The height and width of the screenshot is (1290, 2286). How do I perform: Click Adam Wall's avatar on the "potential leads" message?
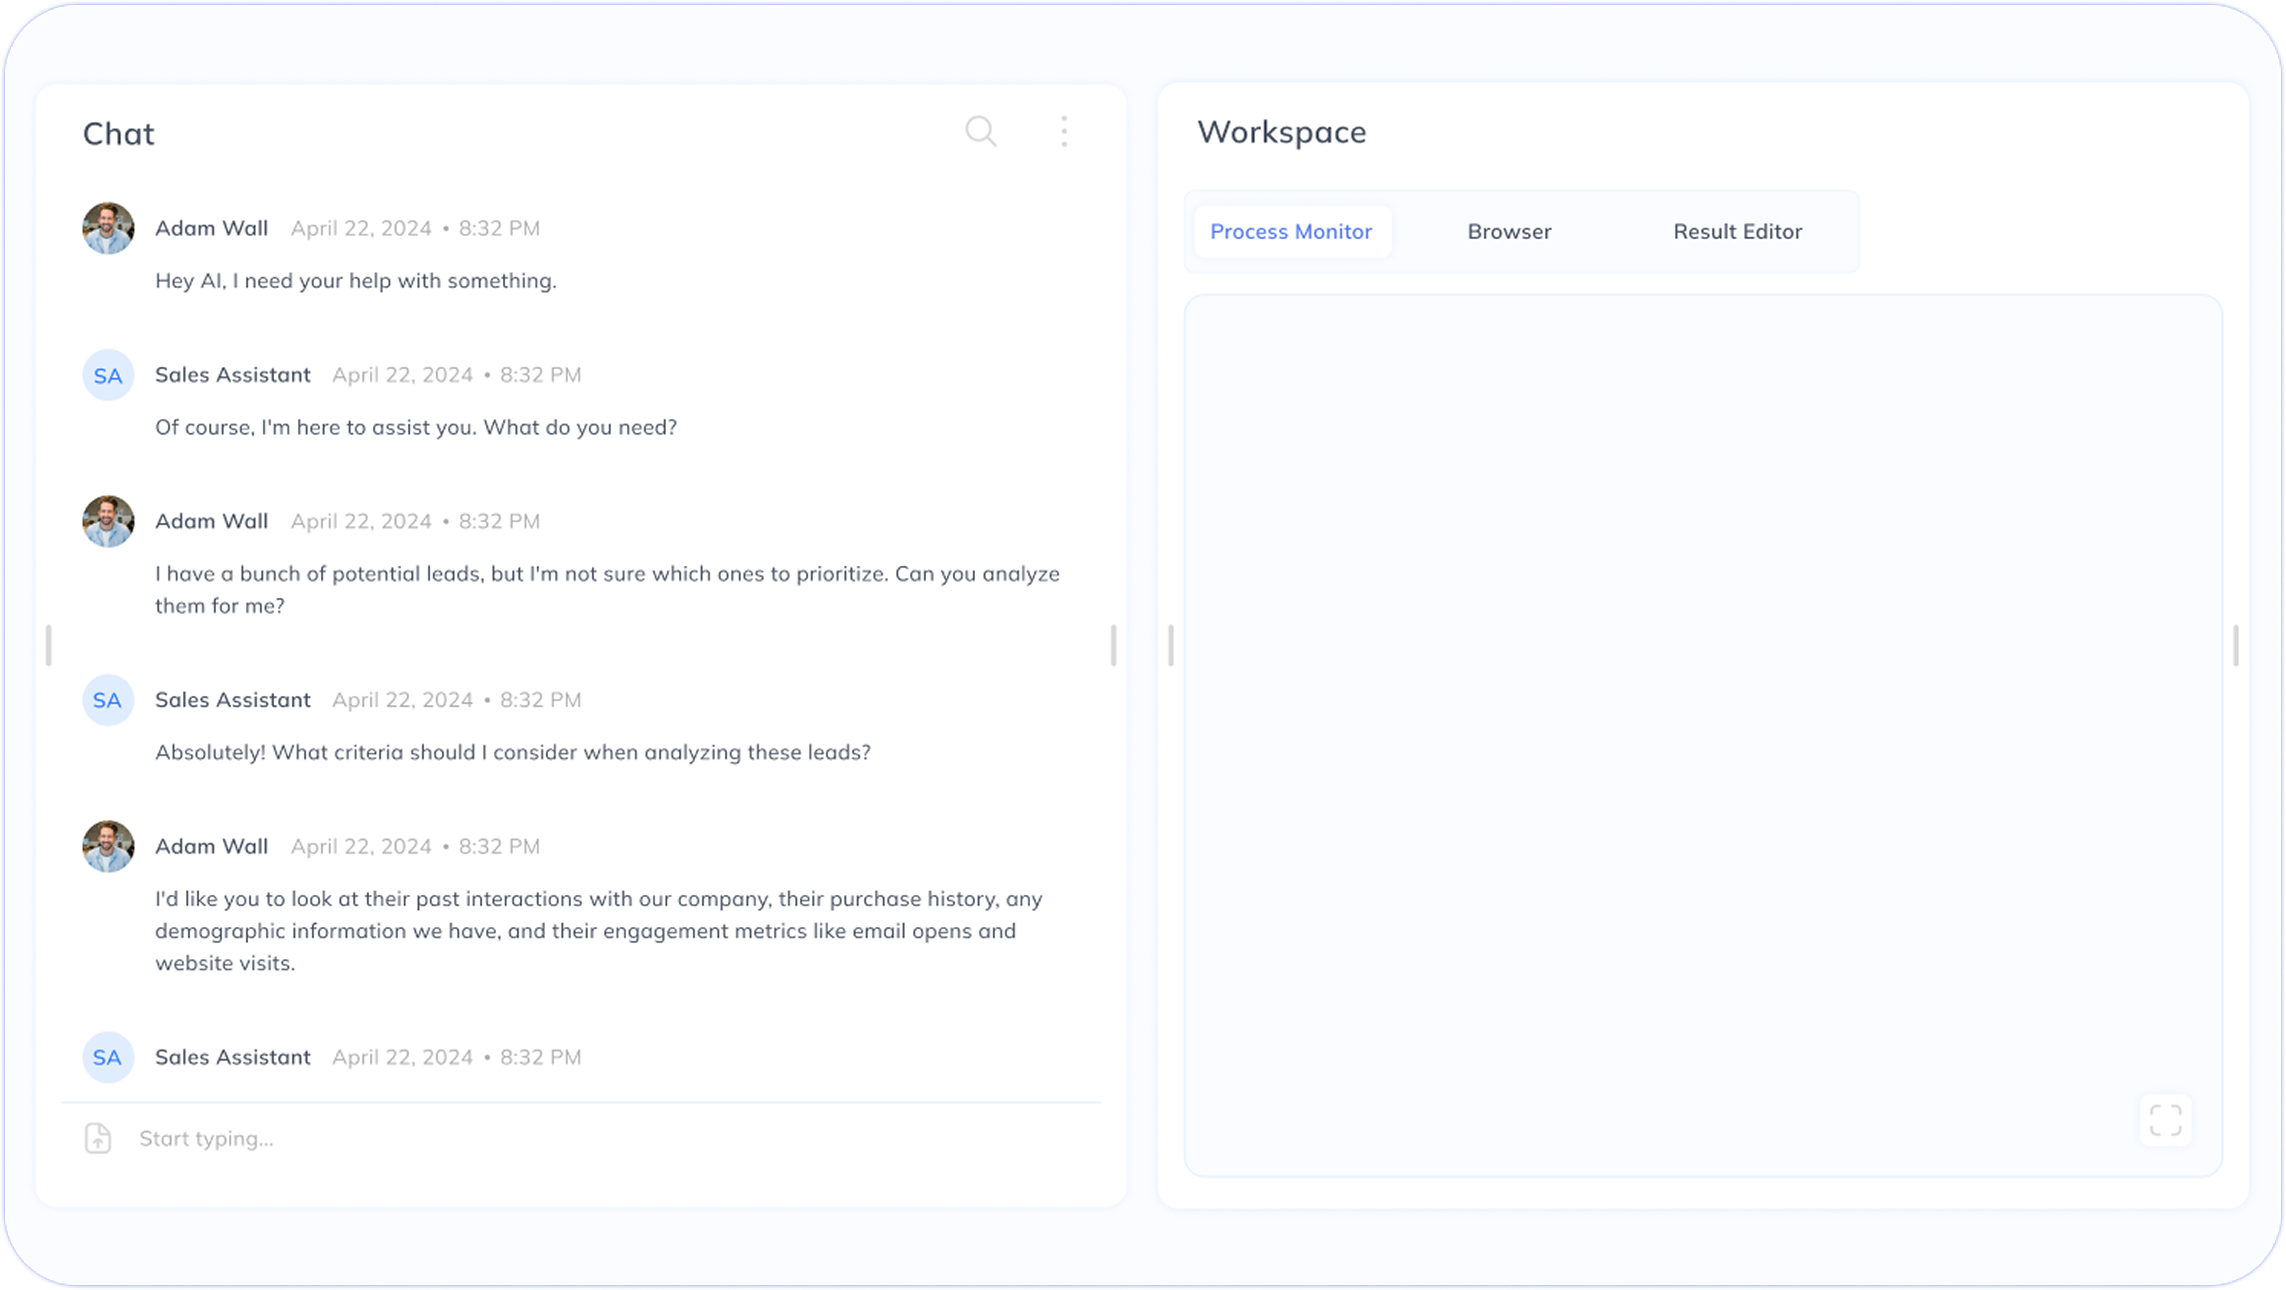coord(108,521)
